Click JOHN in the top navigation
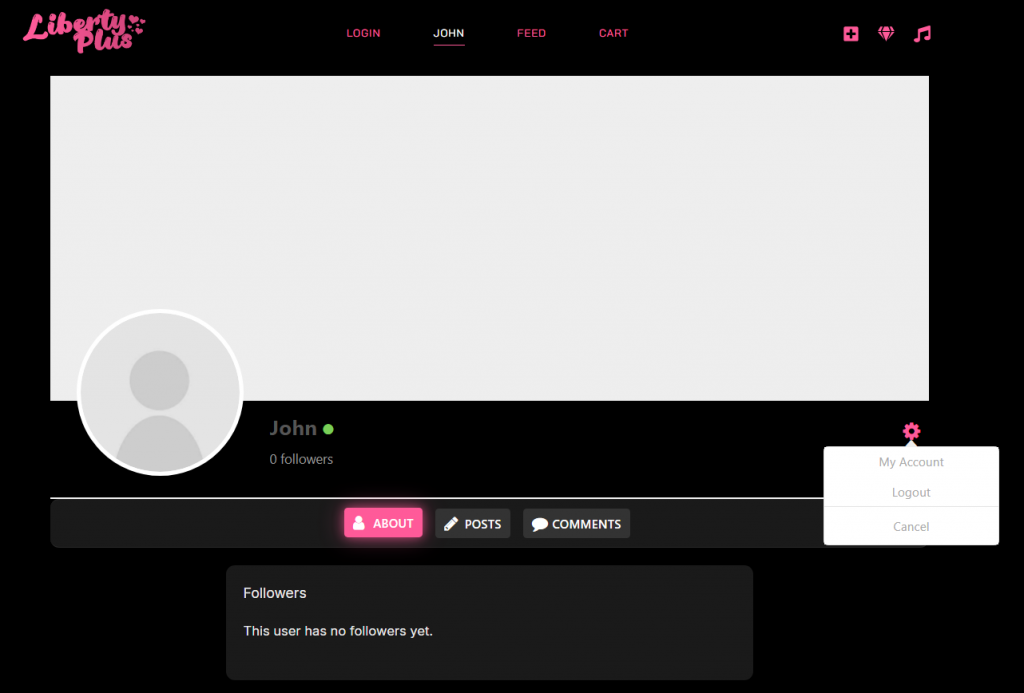The image size is (1024, 693). tap(448, 33)
